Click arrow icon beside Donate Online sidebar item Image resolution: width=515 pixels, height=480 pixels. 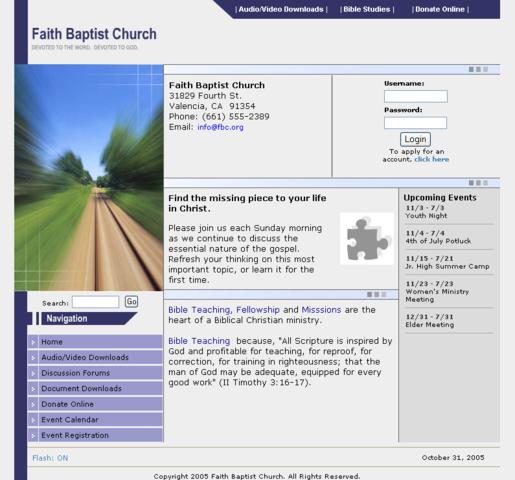33,404
